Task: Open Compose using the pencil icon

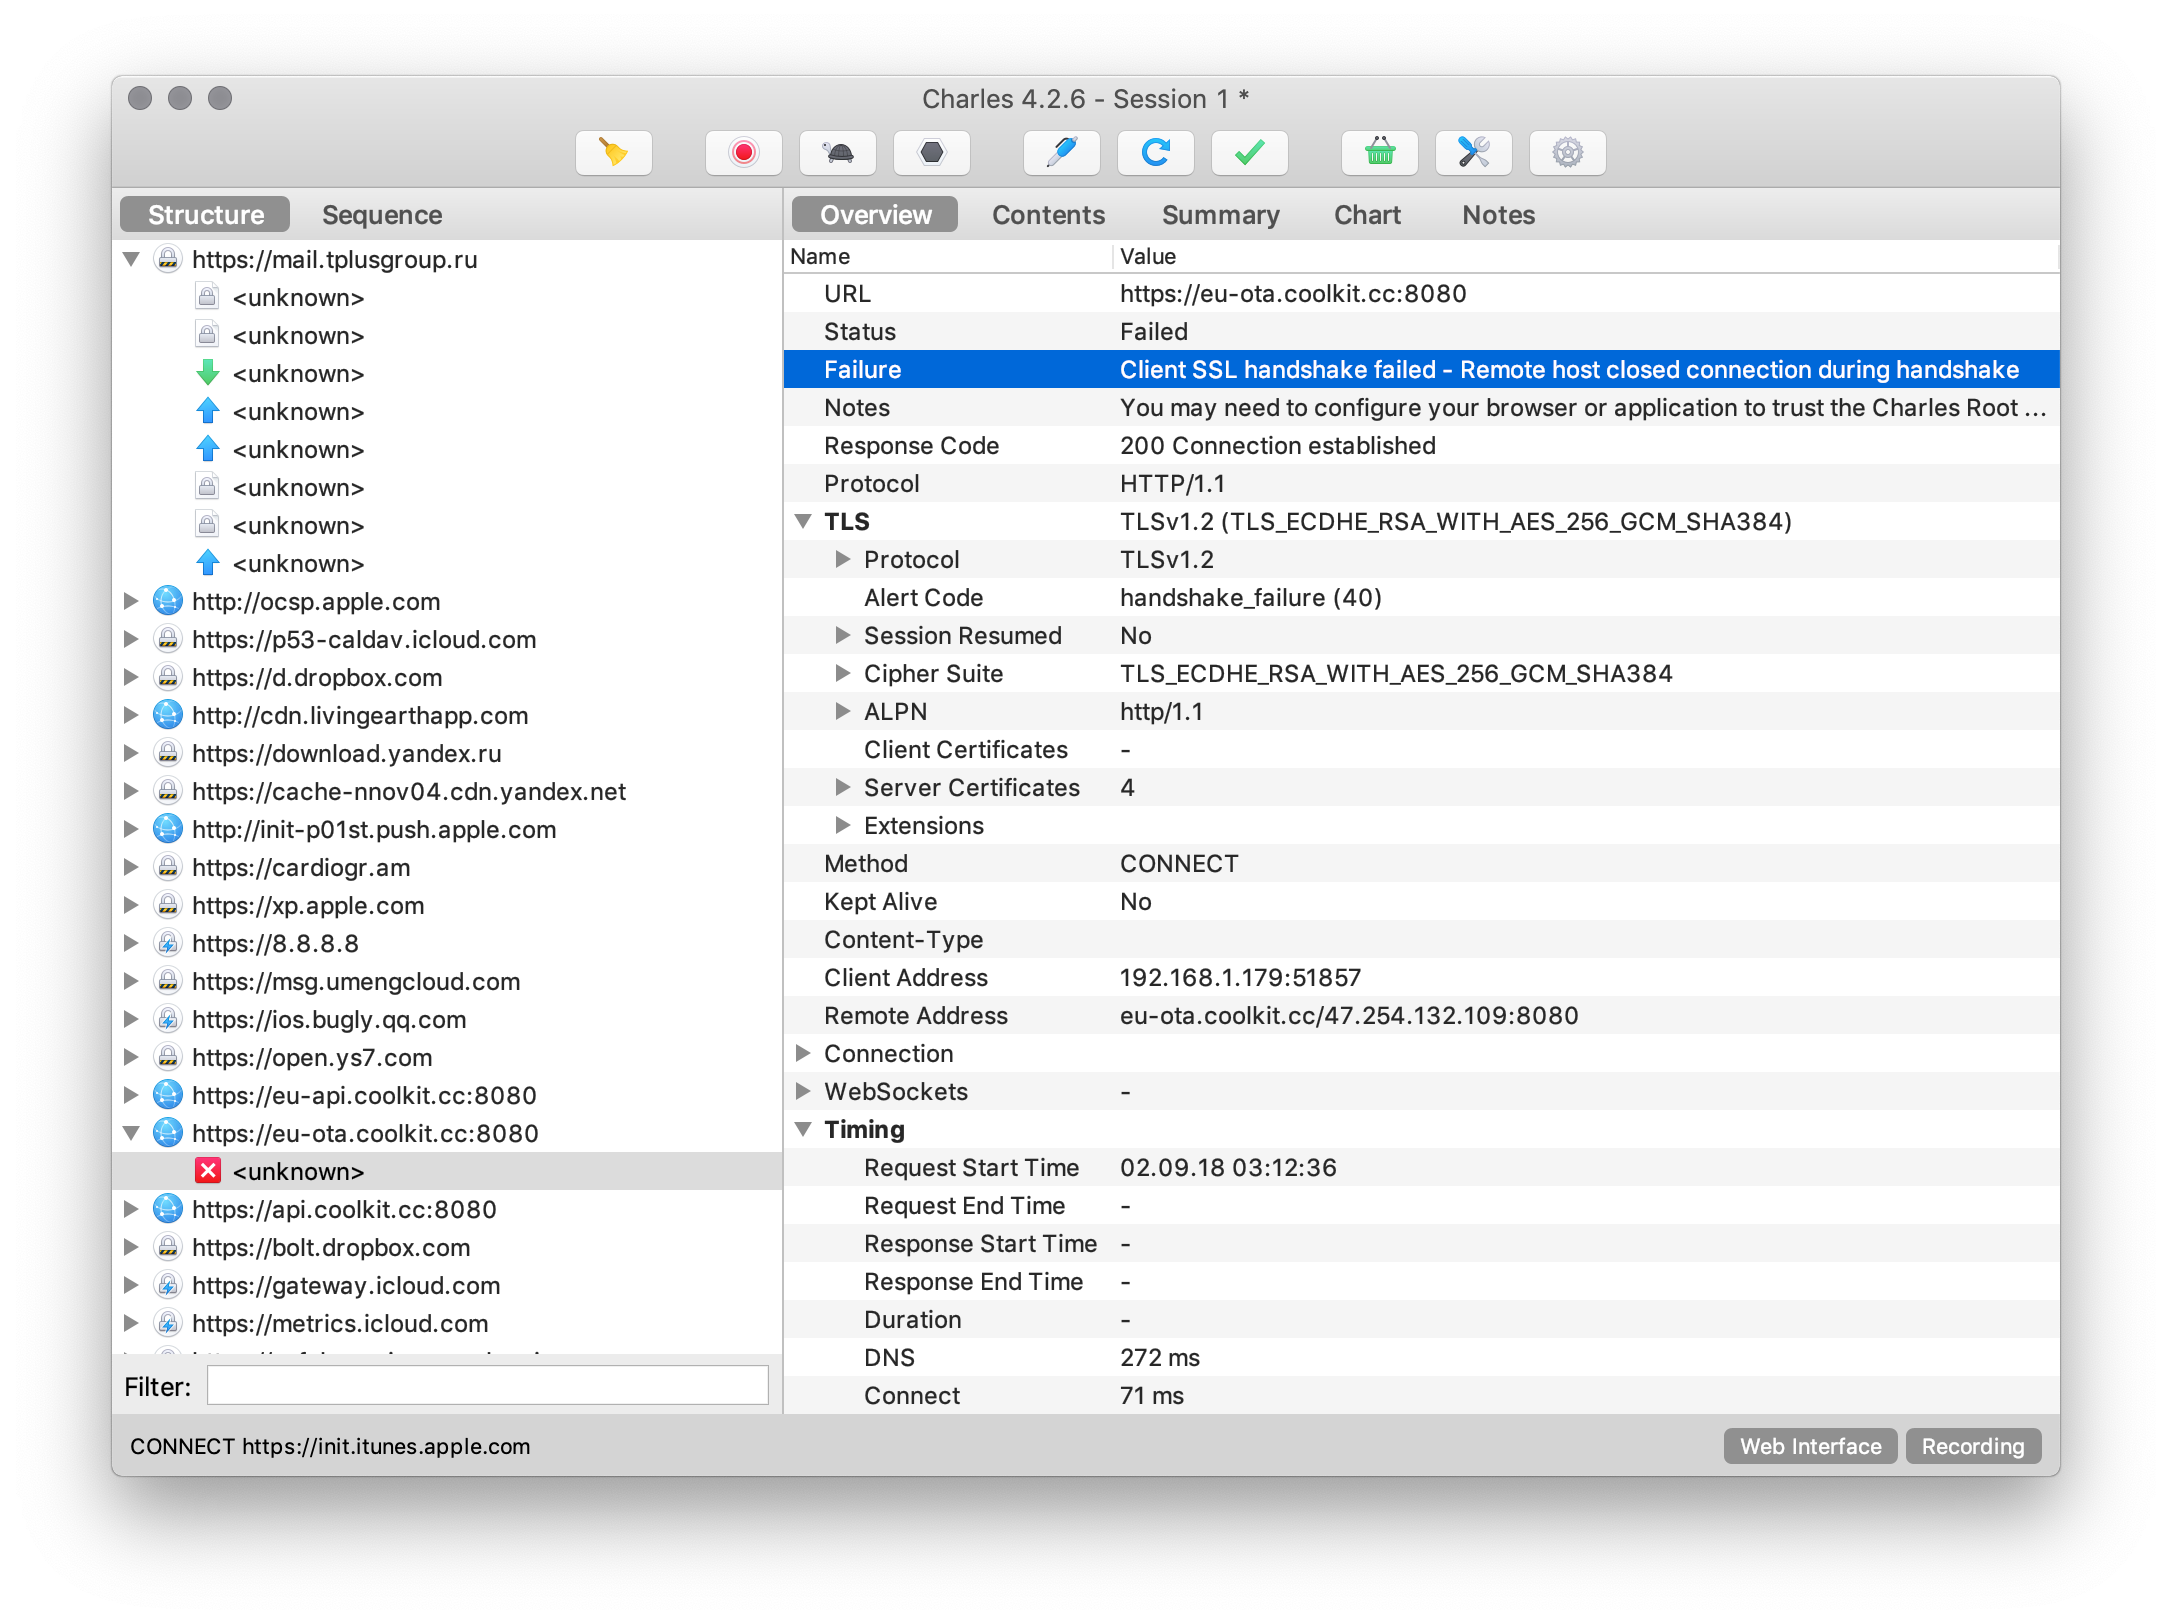Action: tap(1061, 153)
